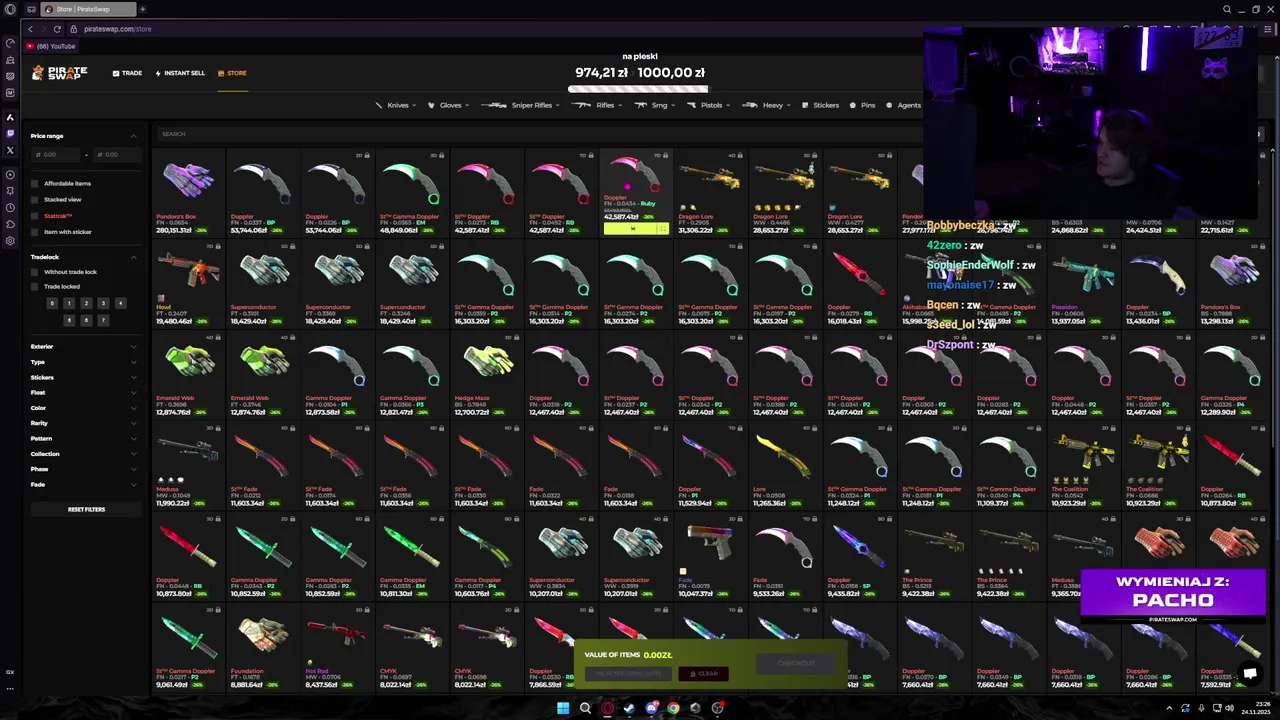Open the Sniper Rifles category dropdown
Image resolution: width=1280 pixels, height=720 pixels.
pyautogui.click(x=521, y=105)
